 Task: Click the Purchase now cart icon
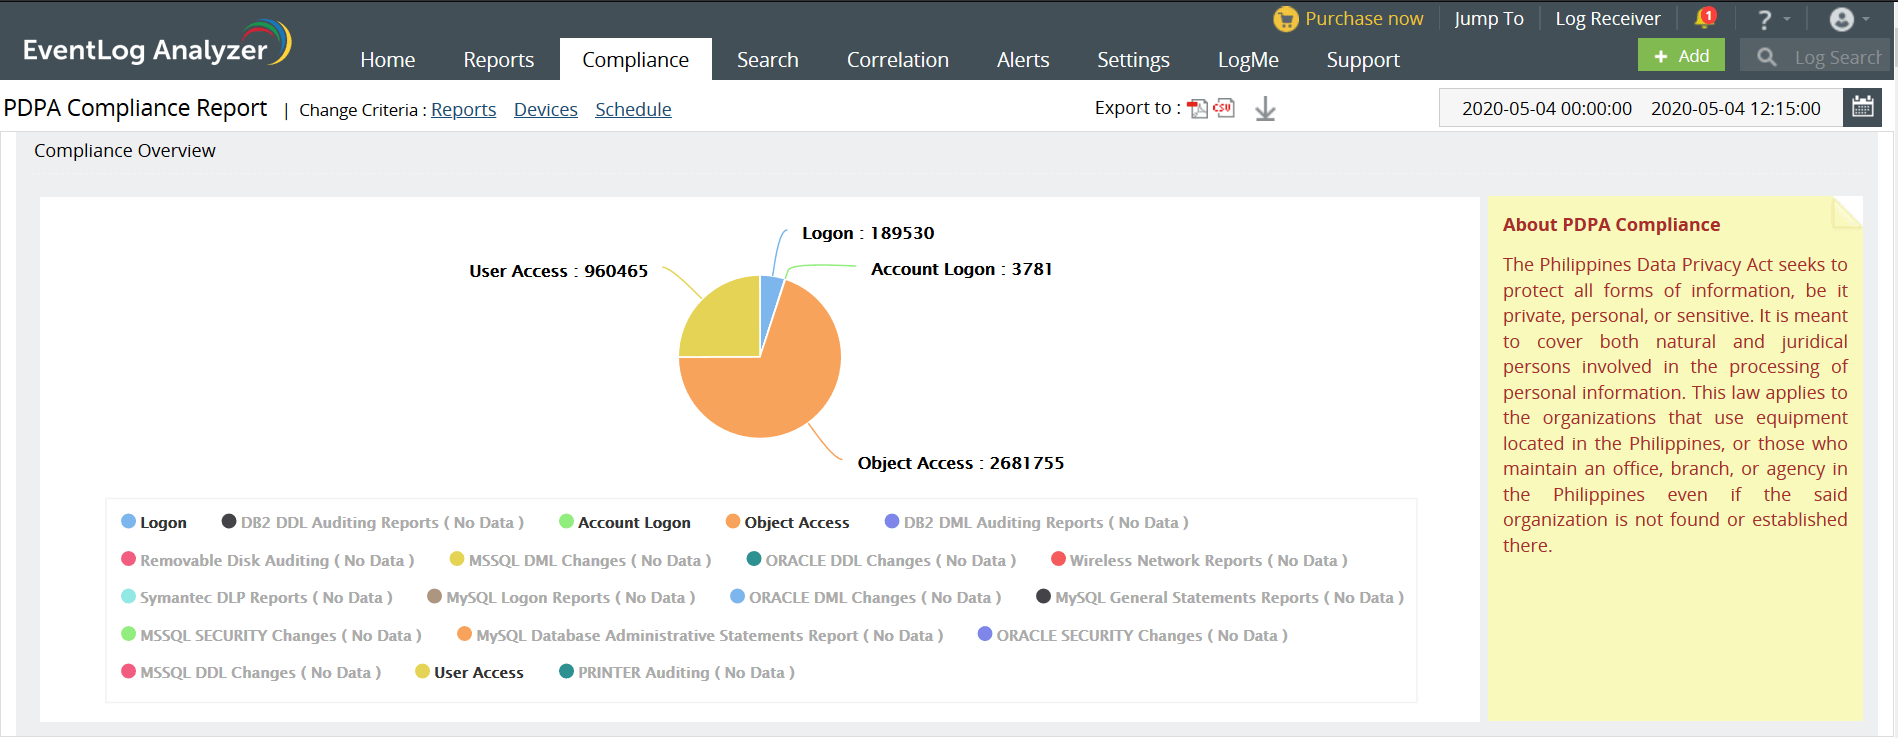(x=1285, y=19)
